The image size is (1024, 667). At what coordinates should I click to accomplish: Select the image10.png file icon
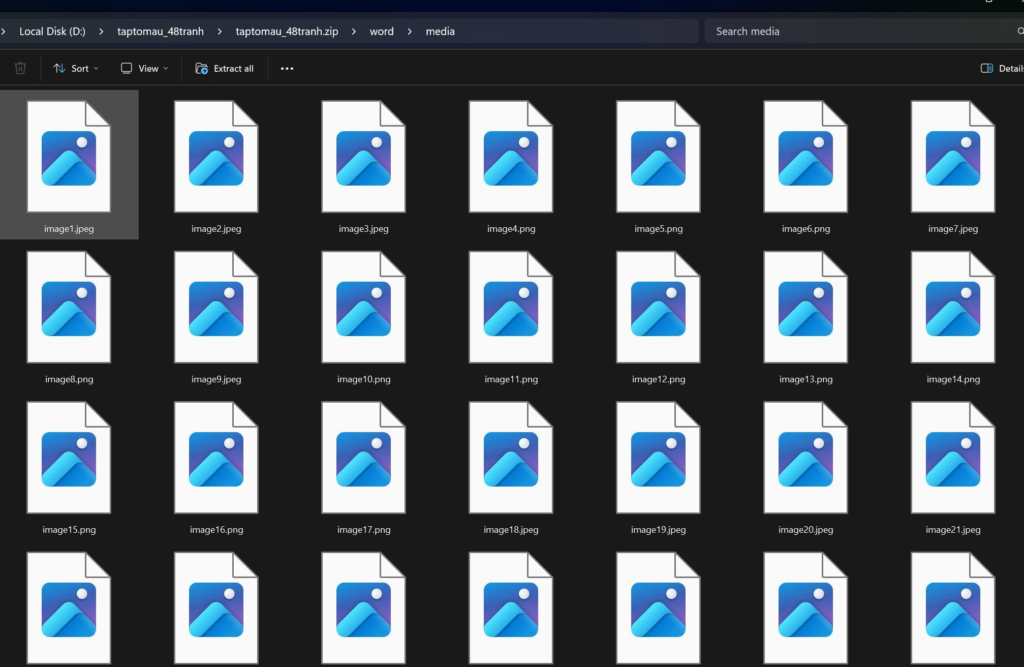[x=364, y=307]
